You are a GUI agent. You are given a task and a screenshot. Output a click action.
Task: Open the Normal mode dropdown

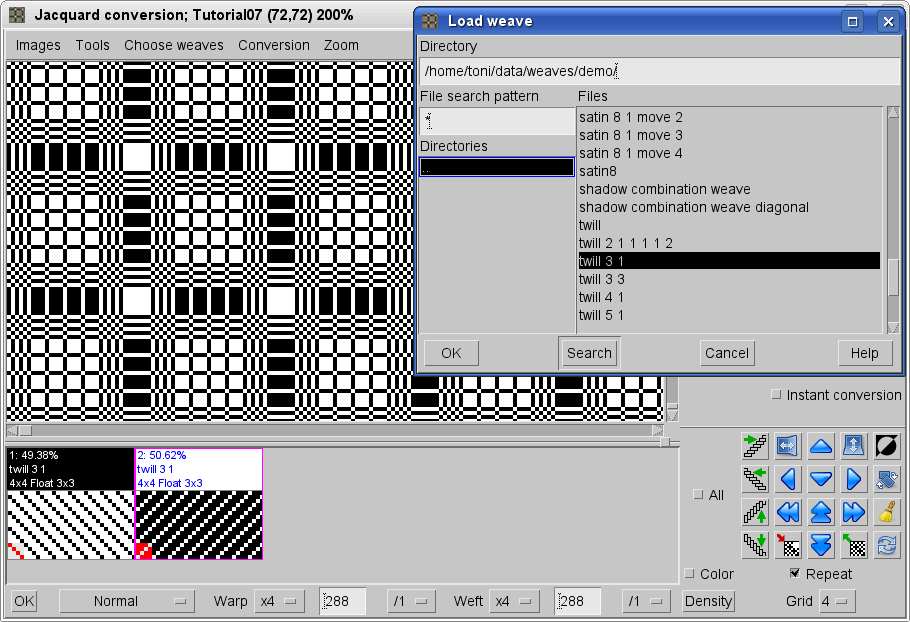tap(127, 601)
